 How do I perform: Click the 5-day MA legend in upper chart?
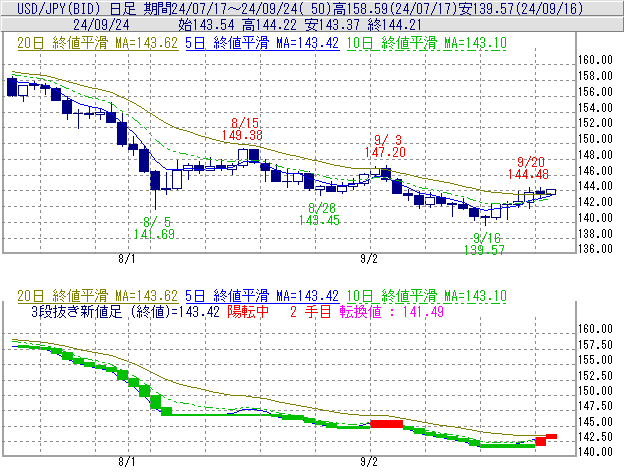pos(262,43)
